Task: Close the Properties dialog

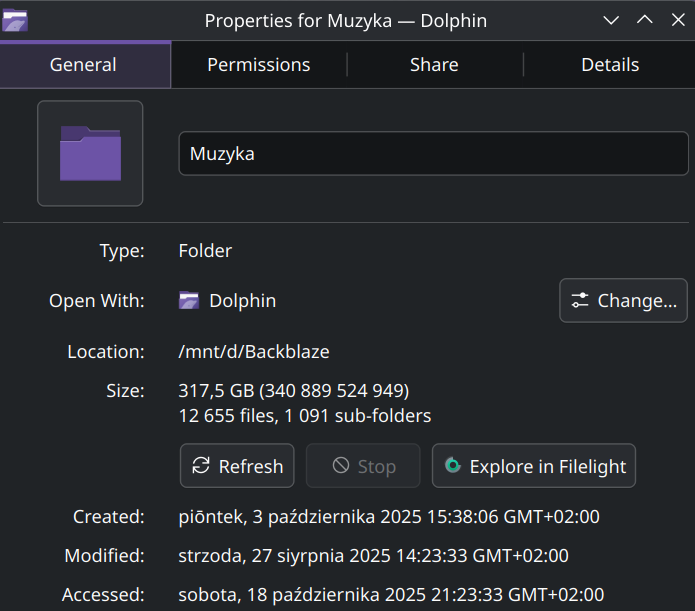Action: tap(678, 20)
